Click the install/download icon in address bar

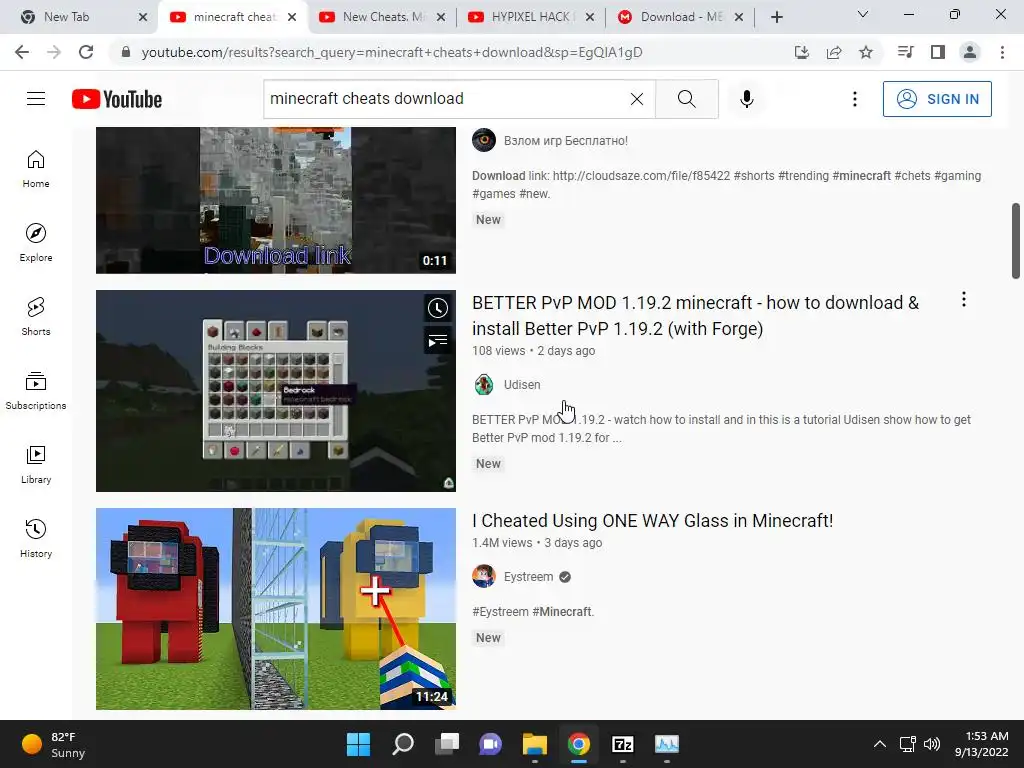pyautogui.click(x=802, y=52)
